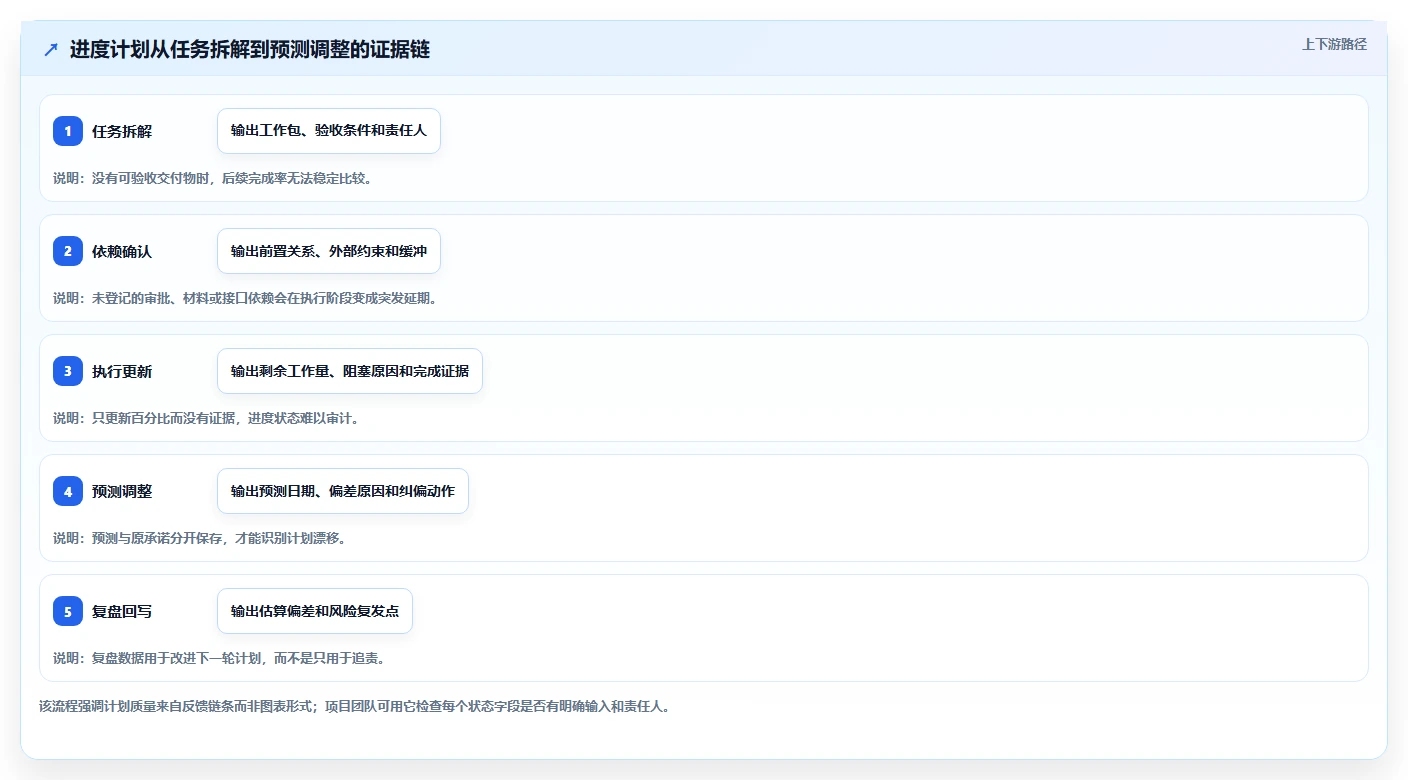The image size is (1408, 780).
Task: Select step number badge 2
Action: [68, 251]
